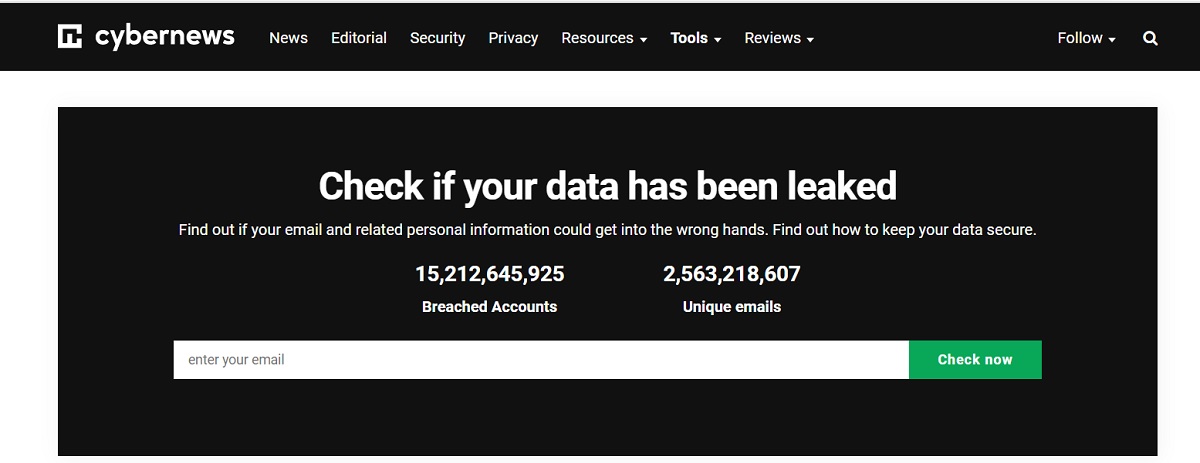Viewport: 1200px width, 463px height.
Task: Click the small arrow next to Resources
Action: (644, 40)
